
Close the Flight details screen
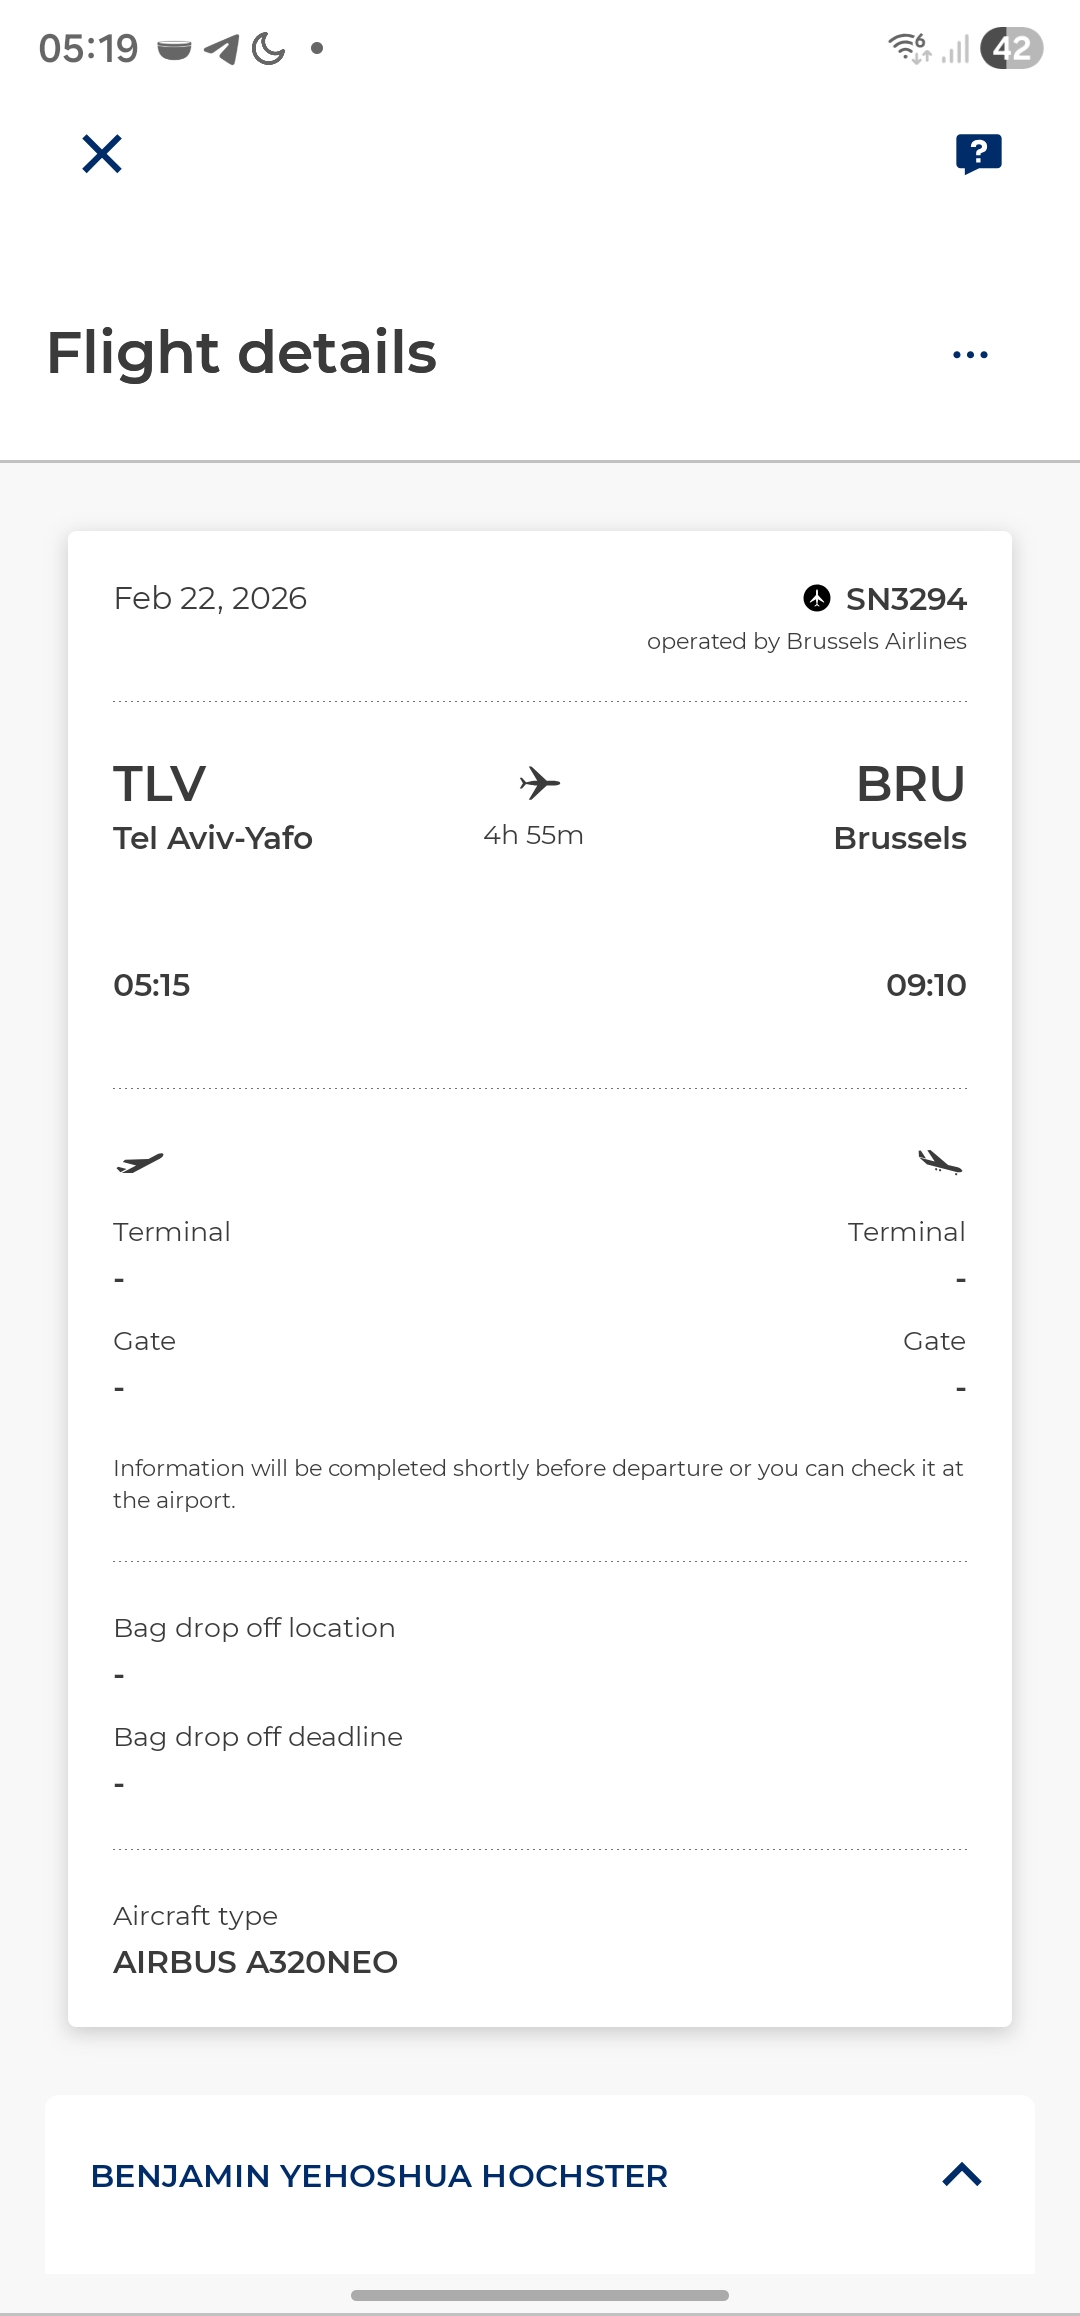click(102, 154)
